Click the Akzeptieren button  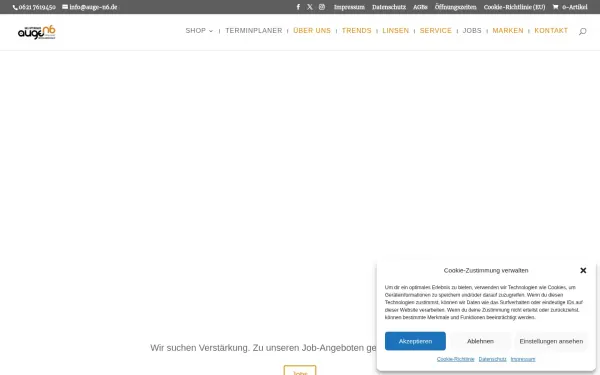coord(415,341)
